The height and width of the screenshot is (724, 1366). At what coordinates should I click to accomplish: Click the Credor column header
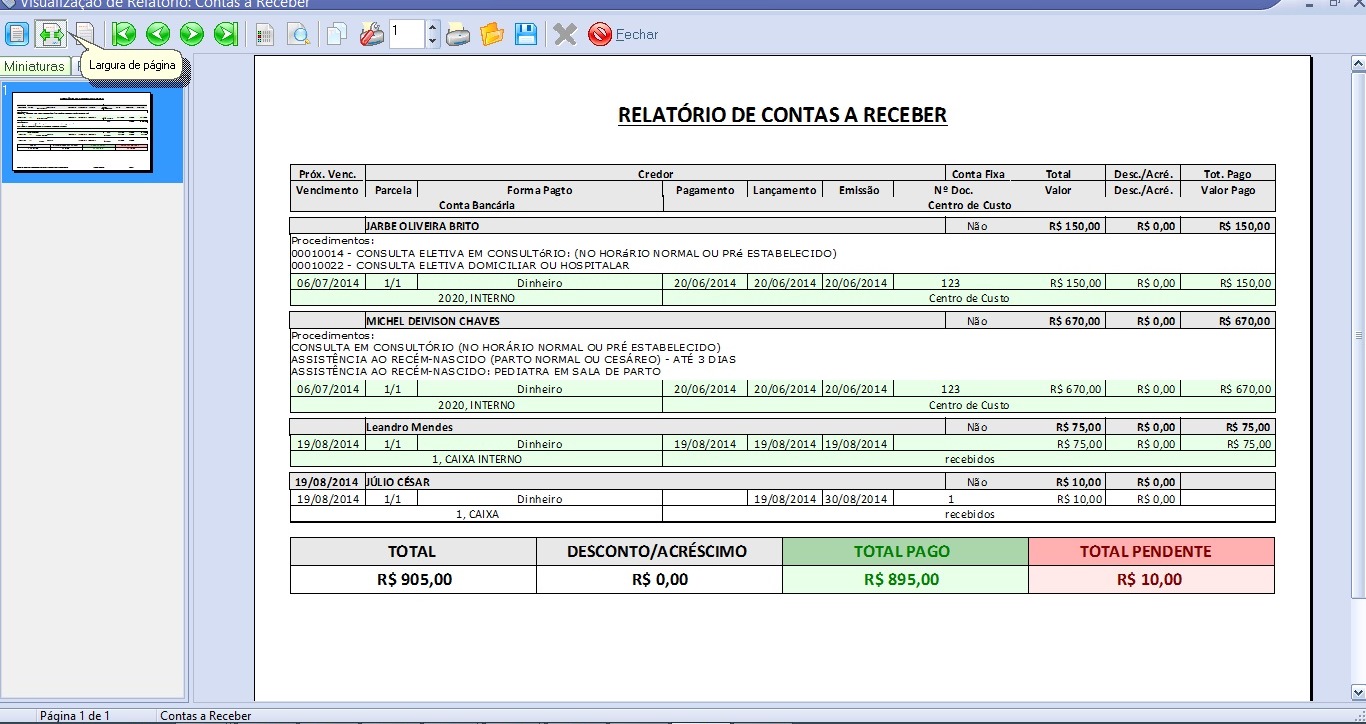click(656, 174)
